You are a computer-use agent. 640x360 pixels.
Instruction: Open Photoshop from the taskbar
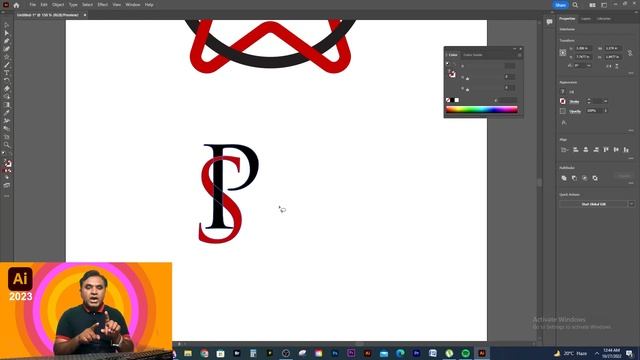click(x=335, y=353)
